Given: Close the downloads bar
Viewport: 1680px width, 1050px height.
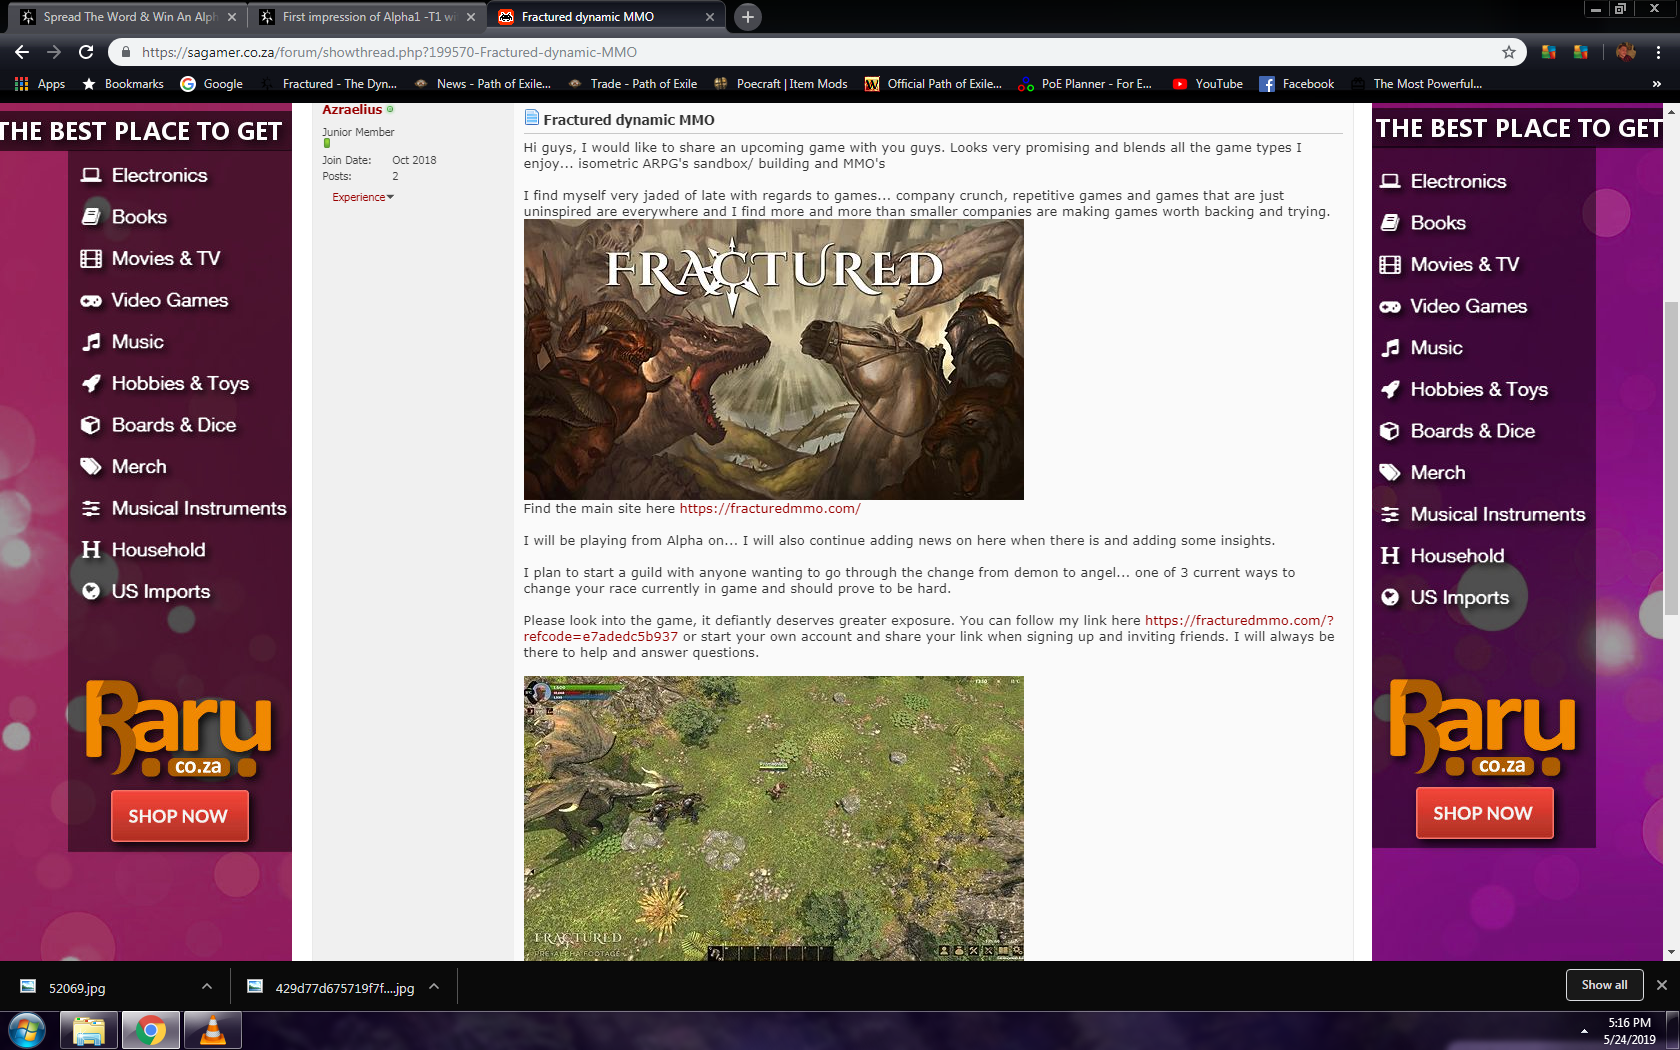Looking at the screenshot, I should pos(1662,985).
